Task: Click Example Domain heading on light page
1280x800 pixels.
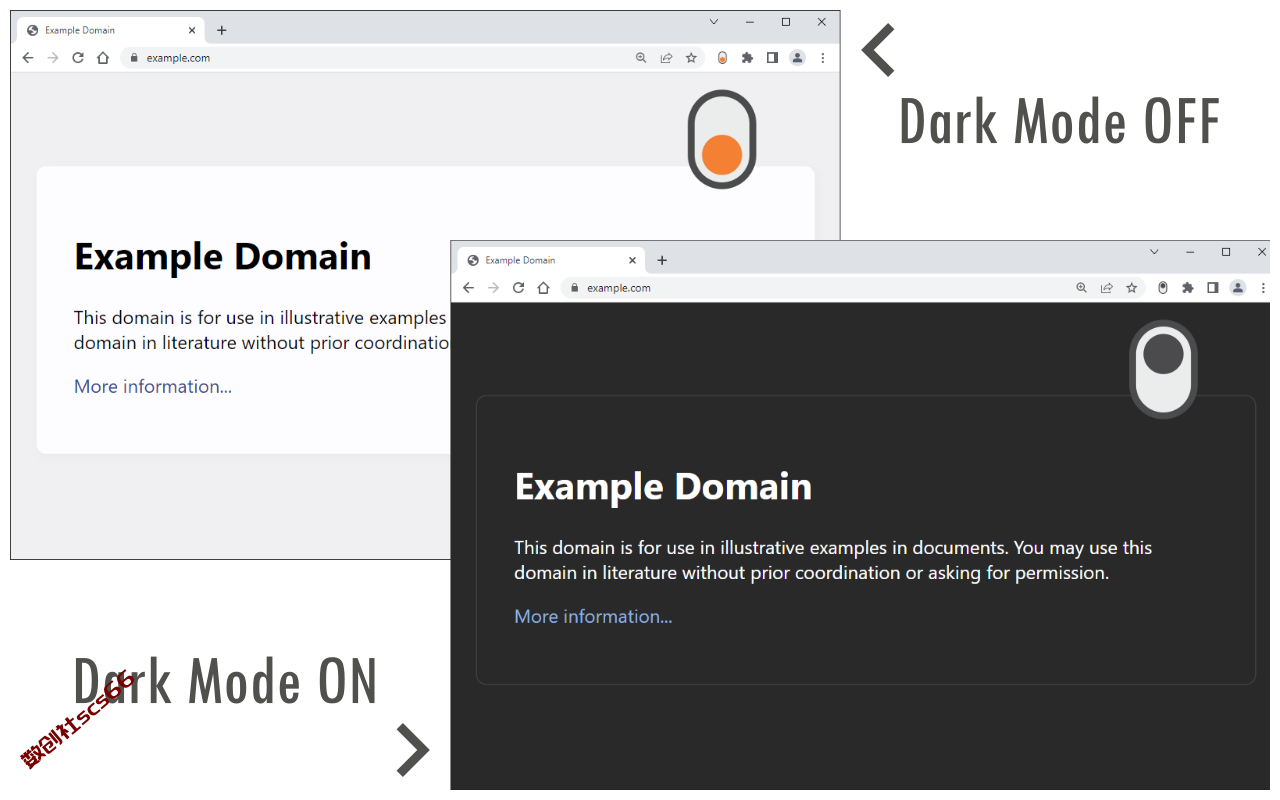Action: [x=223, y=257]
